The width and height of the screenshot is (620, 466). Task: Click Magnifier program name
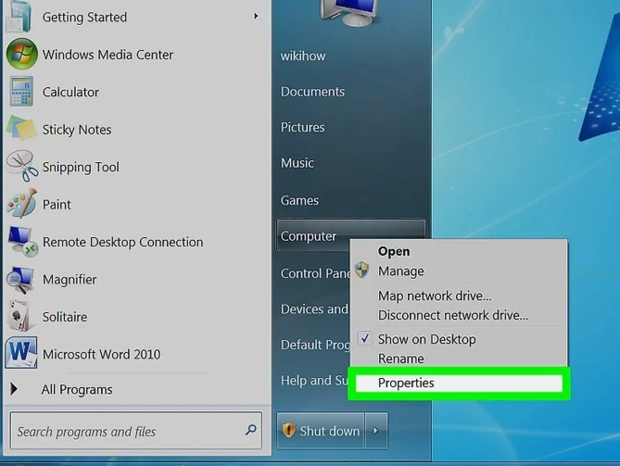point(70,279)
